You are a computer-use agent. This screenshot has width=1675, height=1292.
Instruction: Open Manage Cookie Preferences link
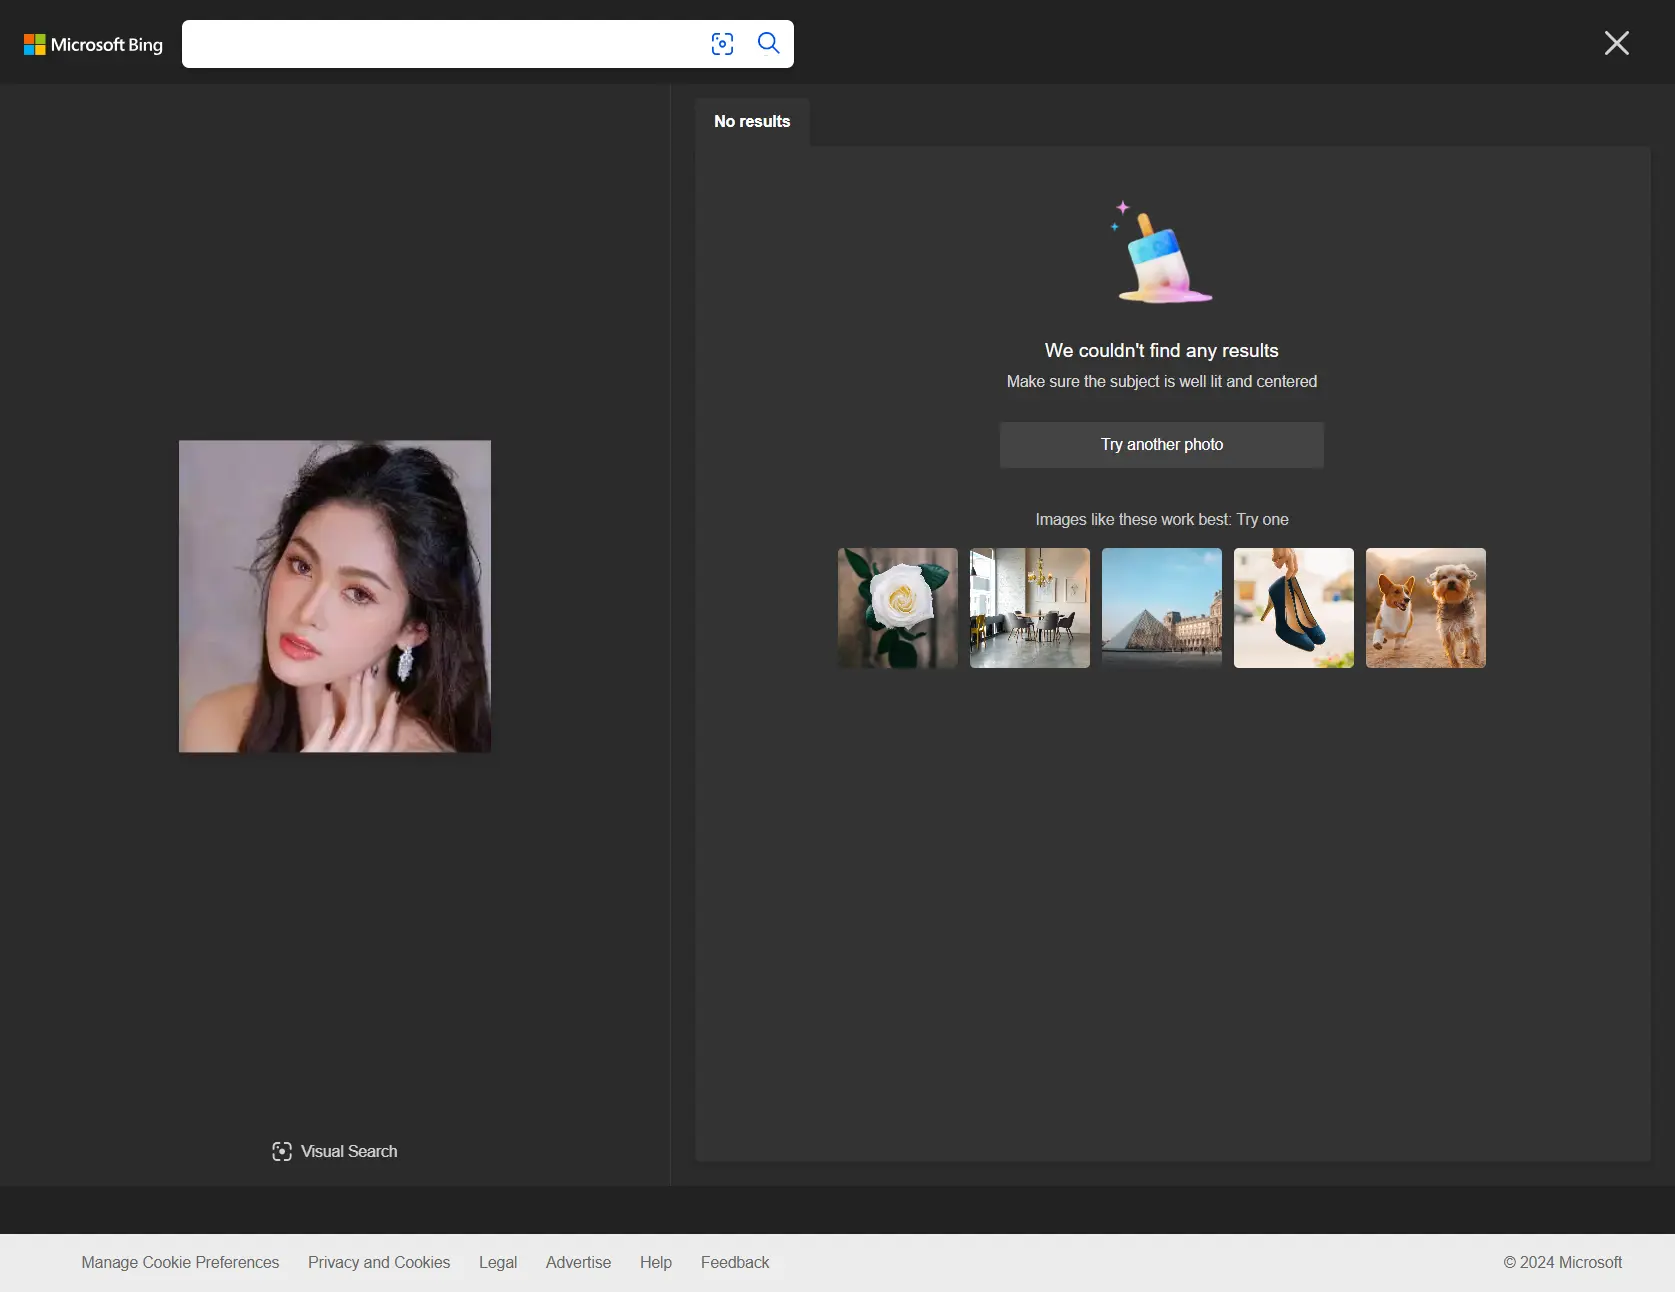(x=180, y=1262)
